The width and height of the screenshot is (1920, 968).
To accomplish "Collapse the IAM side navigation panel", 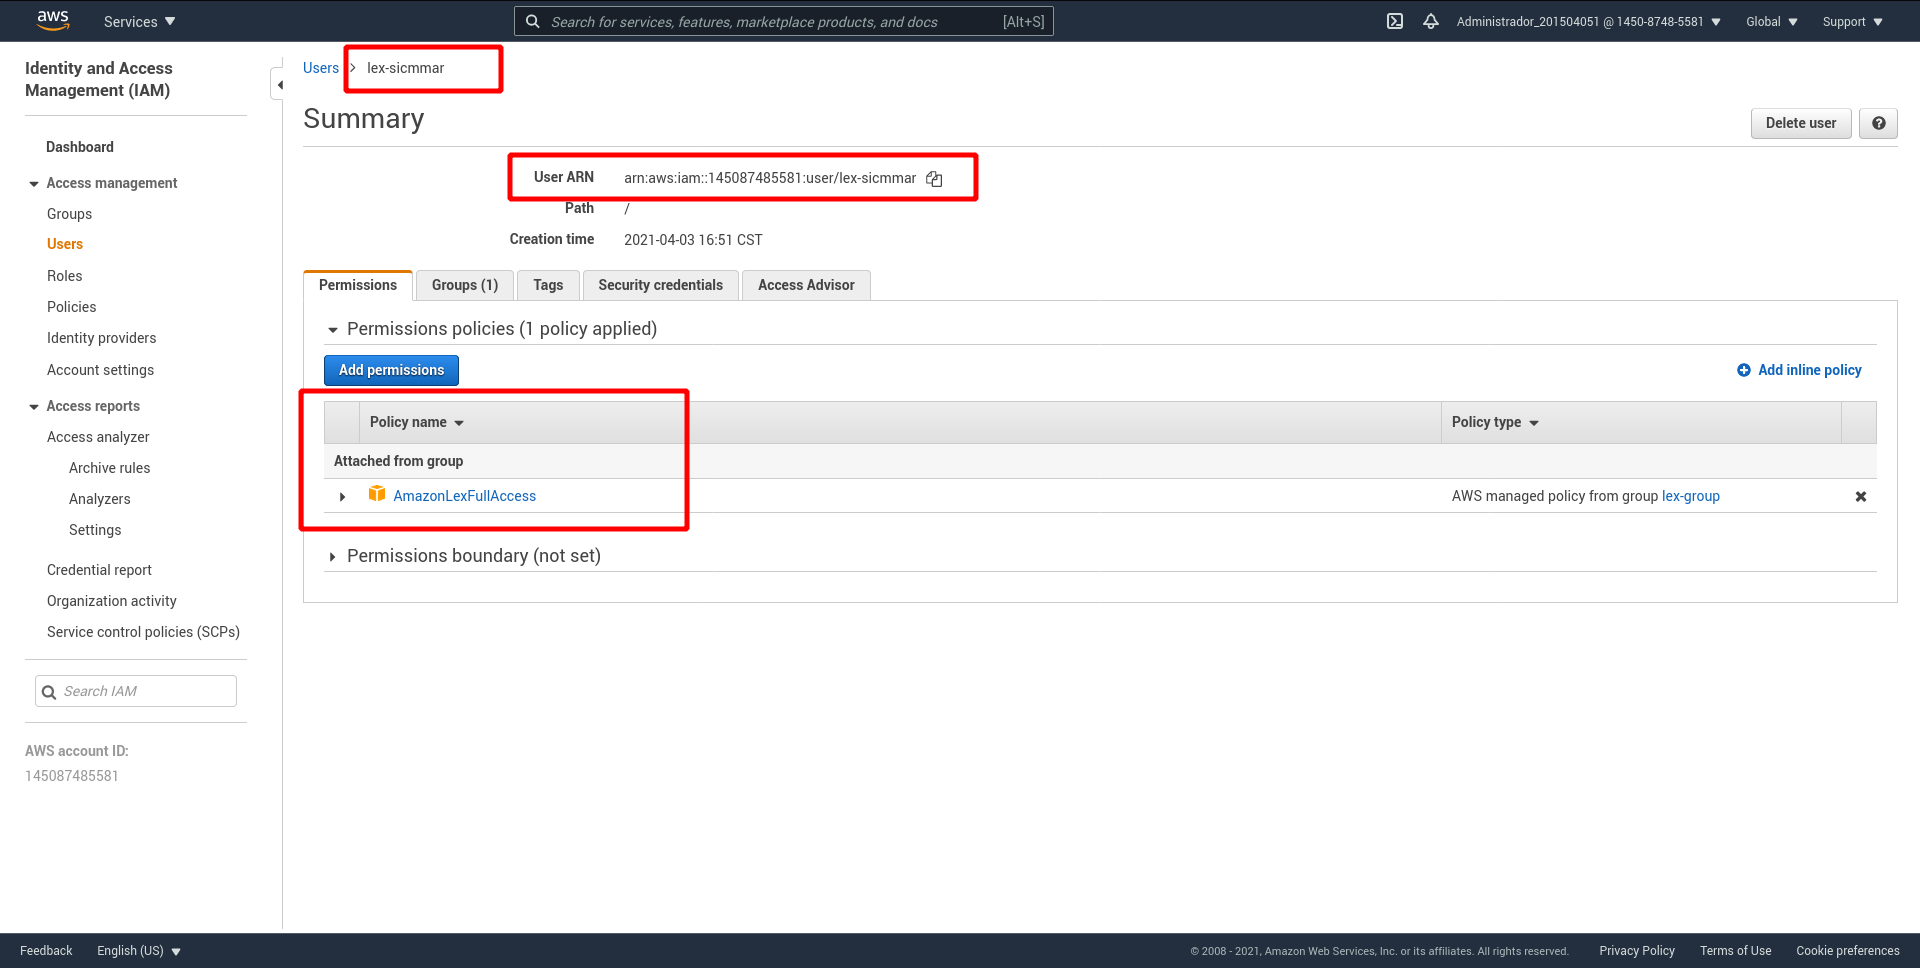I will (x=279, y=85).
